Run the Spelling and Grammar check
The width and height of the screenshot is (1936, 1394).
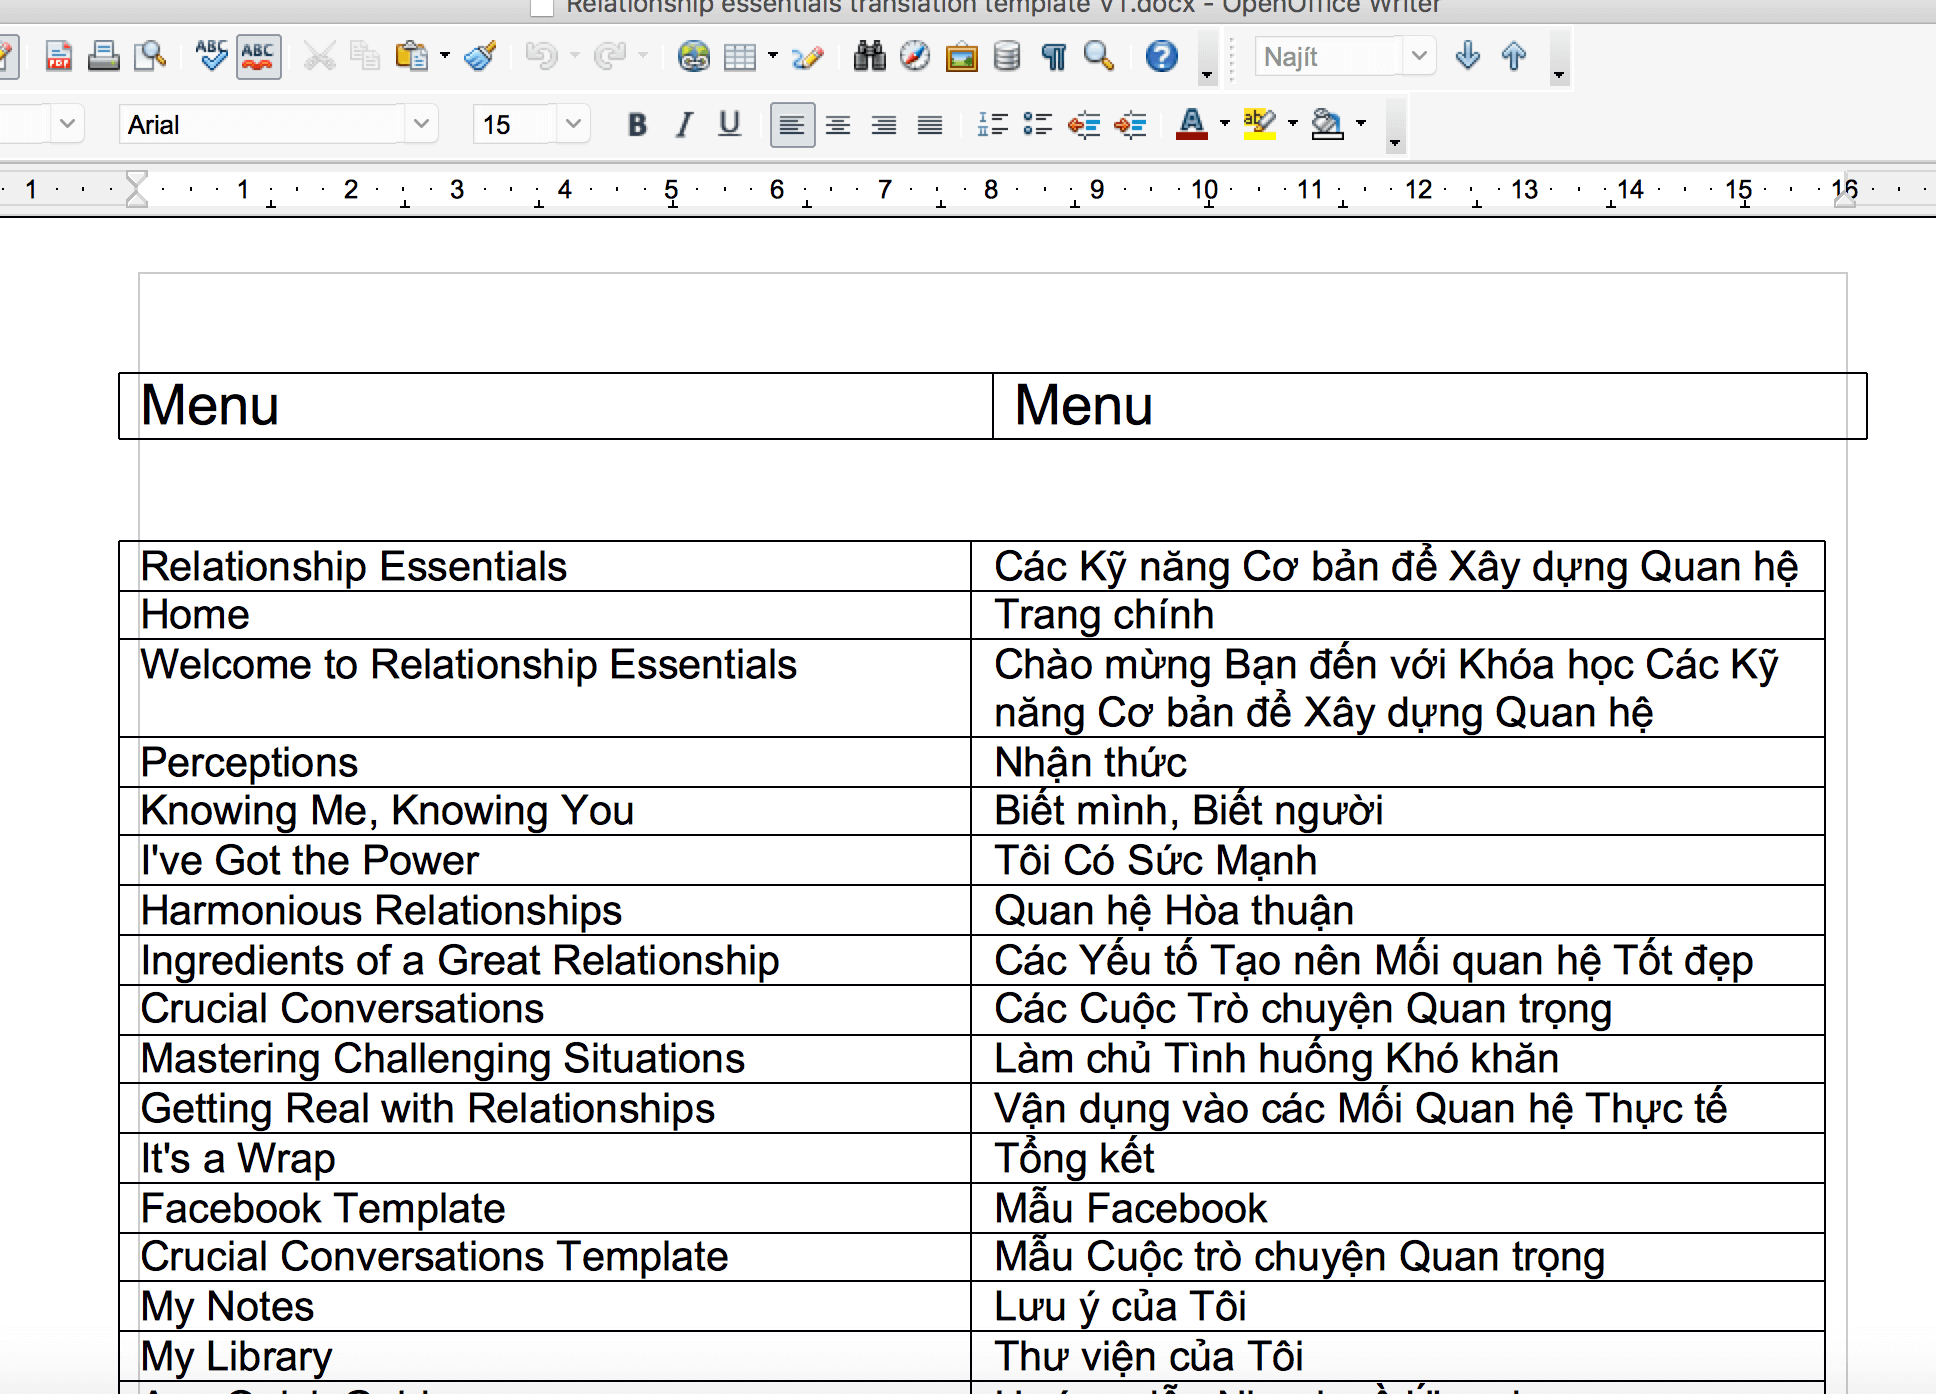tap(211, 57)
